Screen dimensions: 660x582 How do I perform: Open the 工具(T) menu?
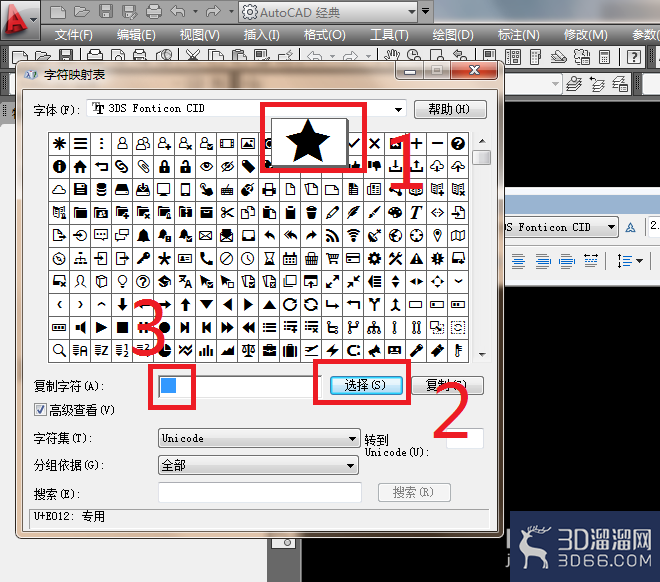pyautogui.click(x=389, y=35)
